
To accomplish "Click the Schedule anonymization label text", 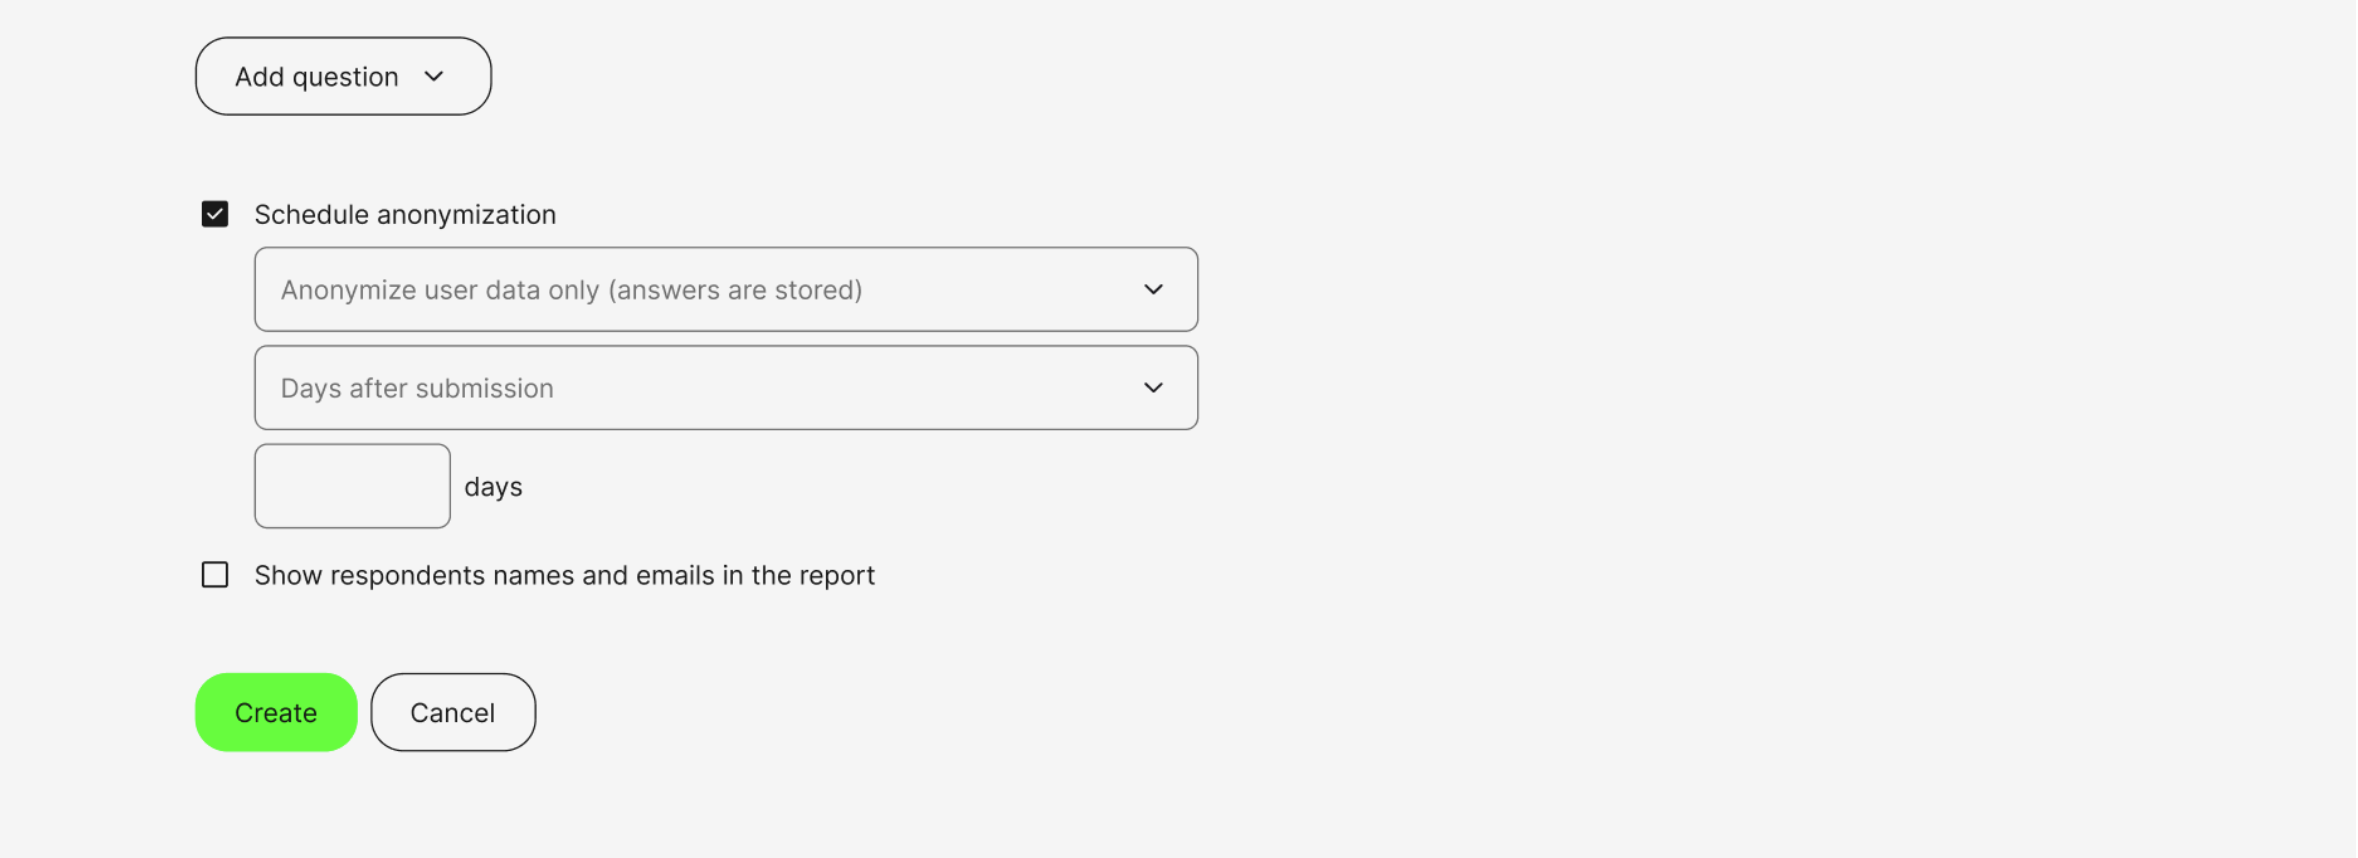I will coord(405,215).
